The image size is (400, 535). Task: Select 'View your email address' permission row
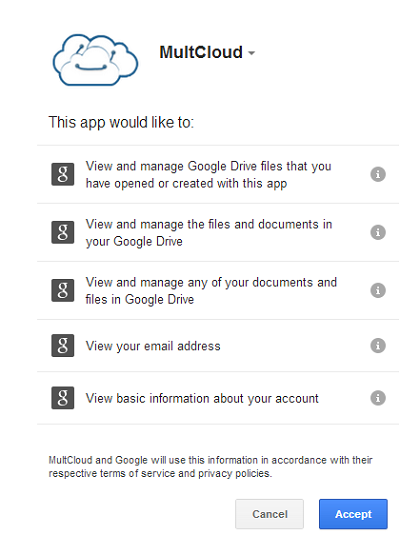218,346
